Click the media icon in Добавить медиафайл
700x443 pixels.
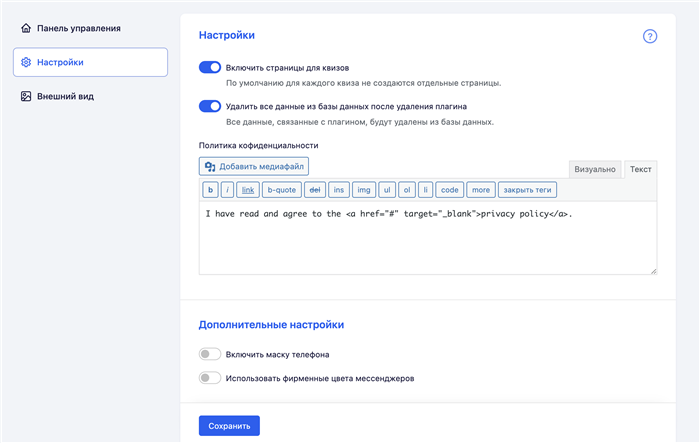pos(210,167)
